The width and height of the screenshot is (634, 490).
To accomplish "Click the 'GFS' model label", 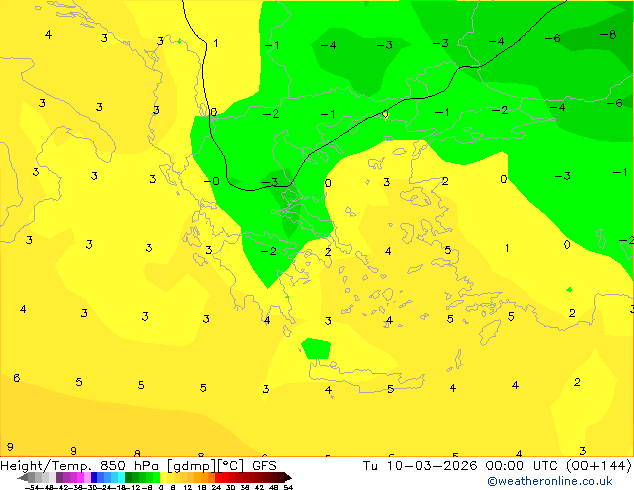I will point(264,465).
